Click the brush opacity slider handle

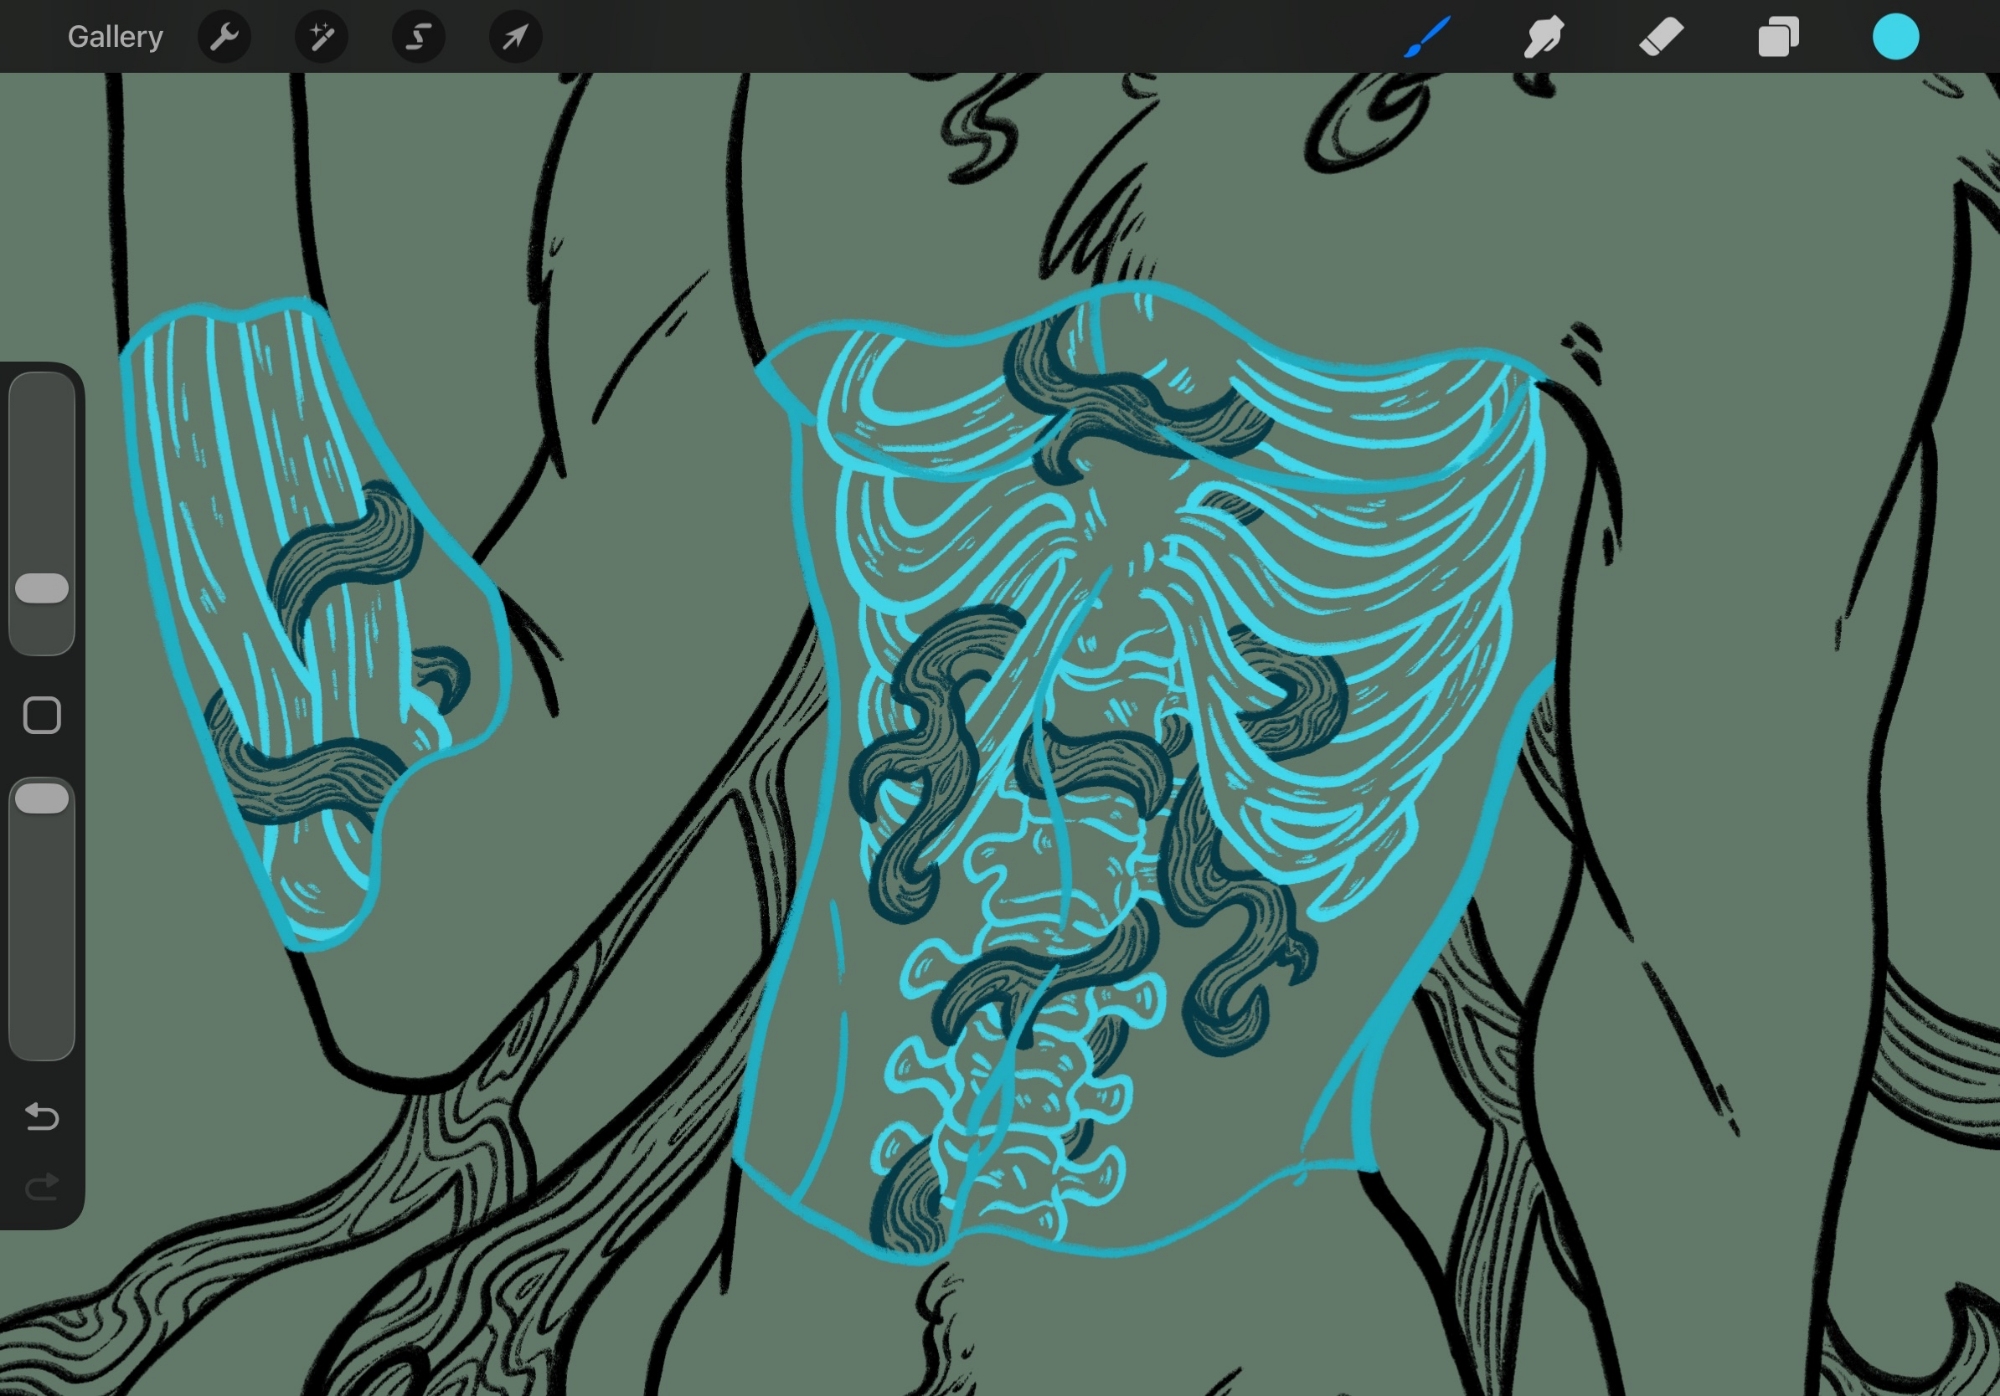tap(42, 798)
